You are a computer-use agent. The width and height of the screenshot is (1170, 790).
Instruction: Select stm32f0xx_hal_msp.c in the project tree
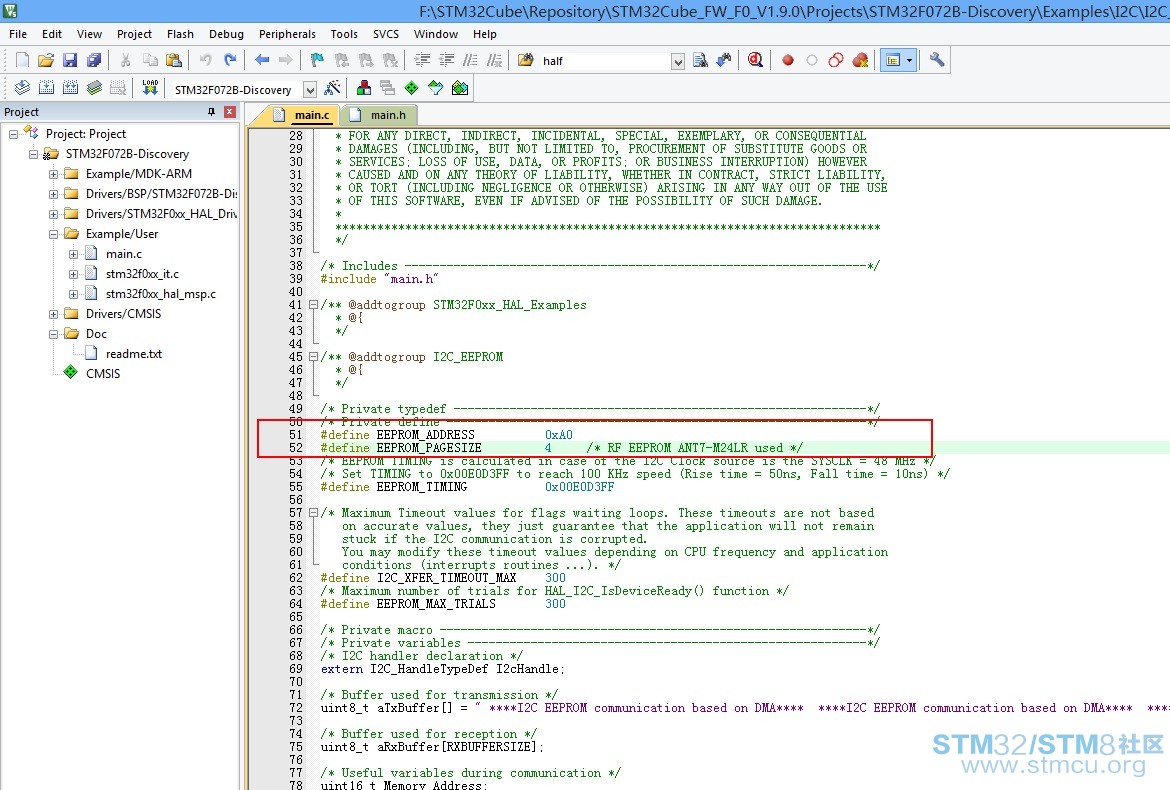pyautogui.click(x=160, y=294)
